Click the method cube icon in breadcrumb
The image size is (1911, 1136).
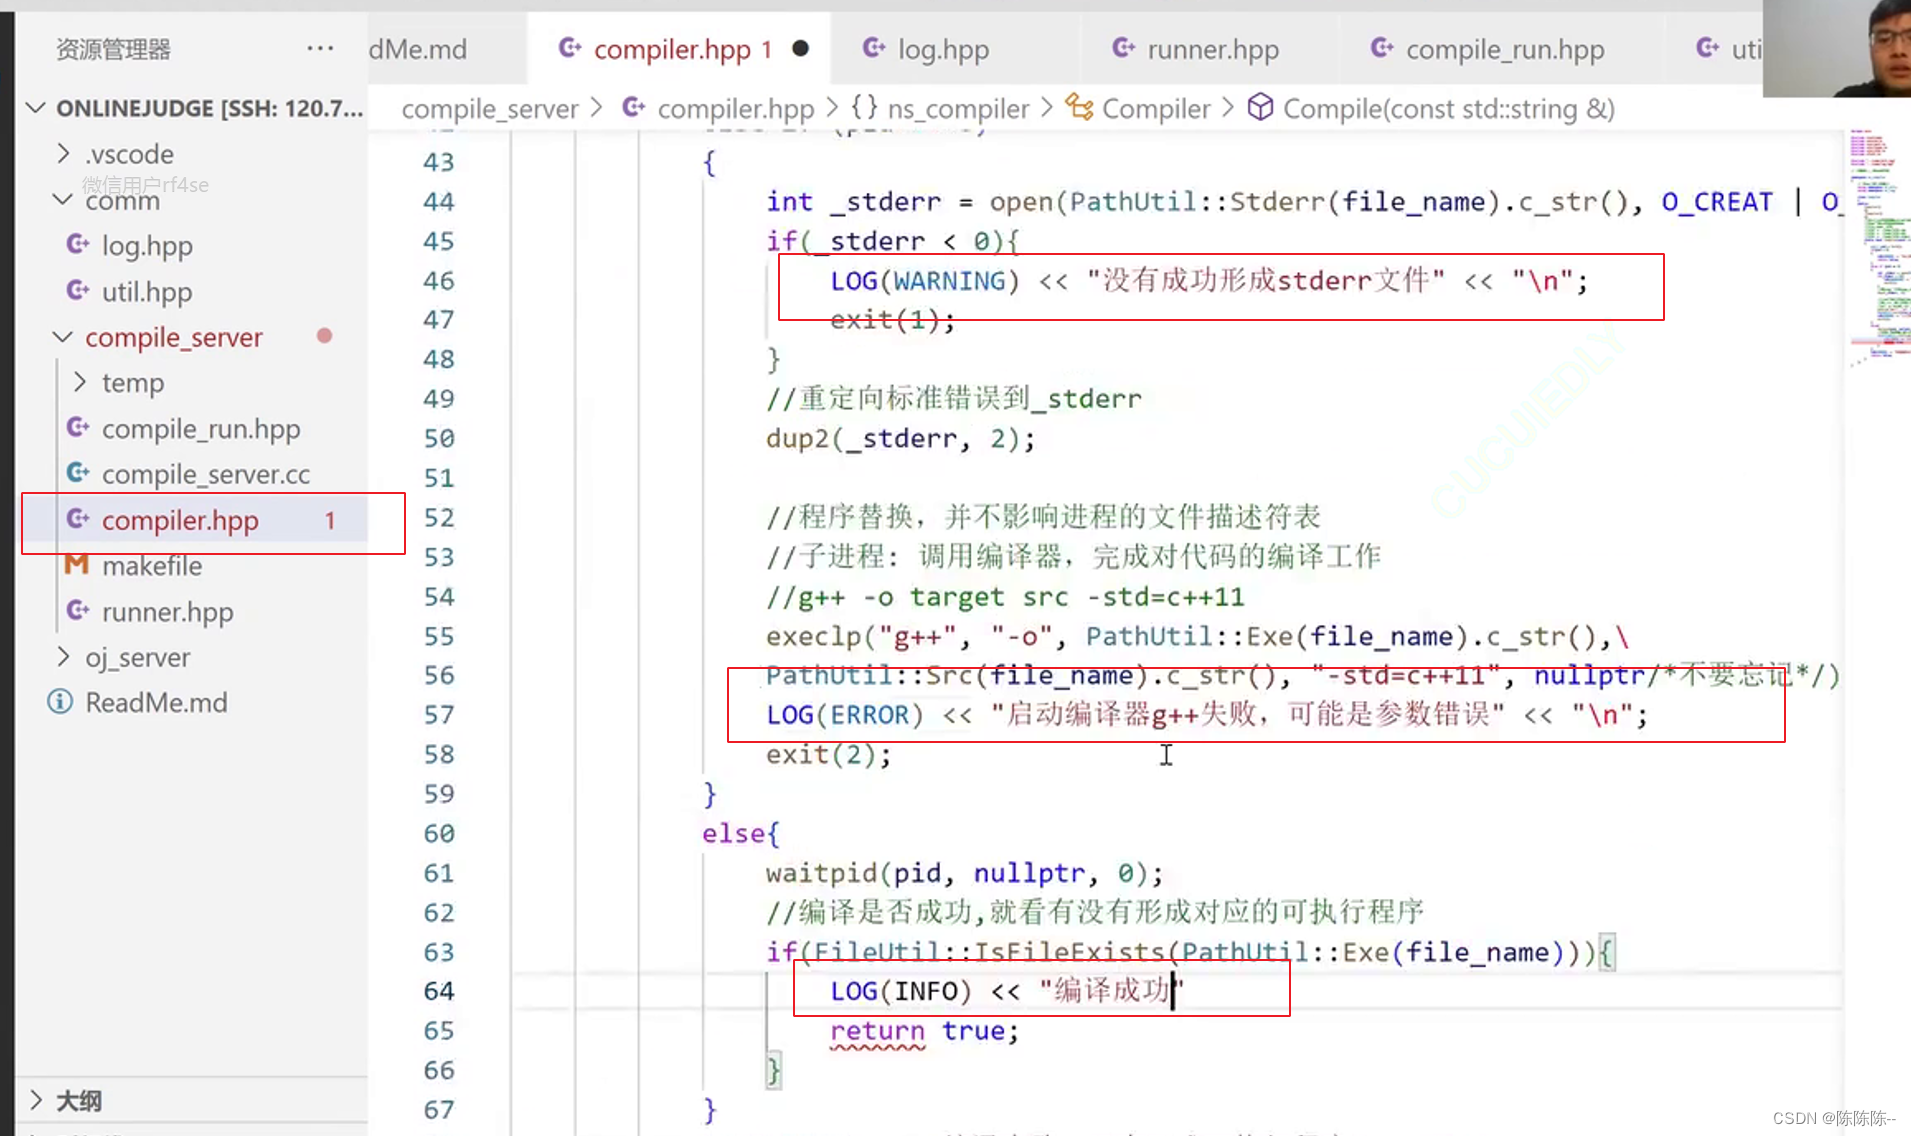(x=1261, y=107)
